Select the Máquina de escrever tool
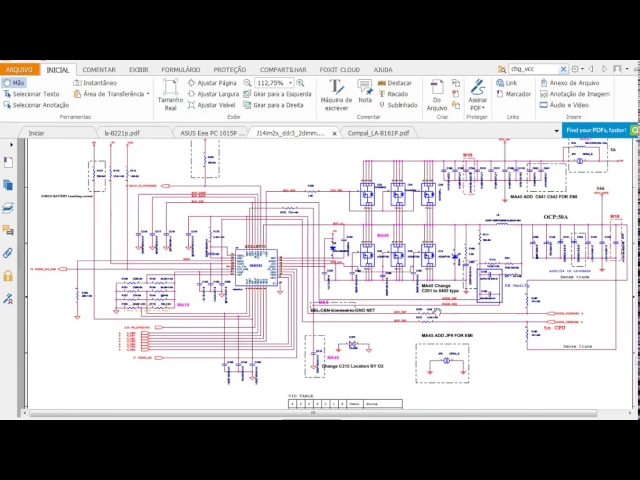Image resolution: width=640 pixels, height=480 pixels. 336,95
